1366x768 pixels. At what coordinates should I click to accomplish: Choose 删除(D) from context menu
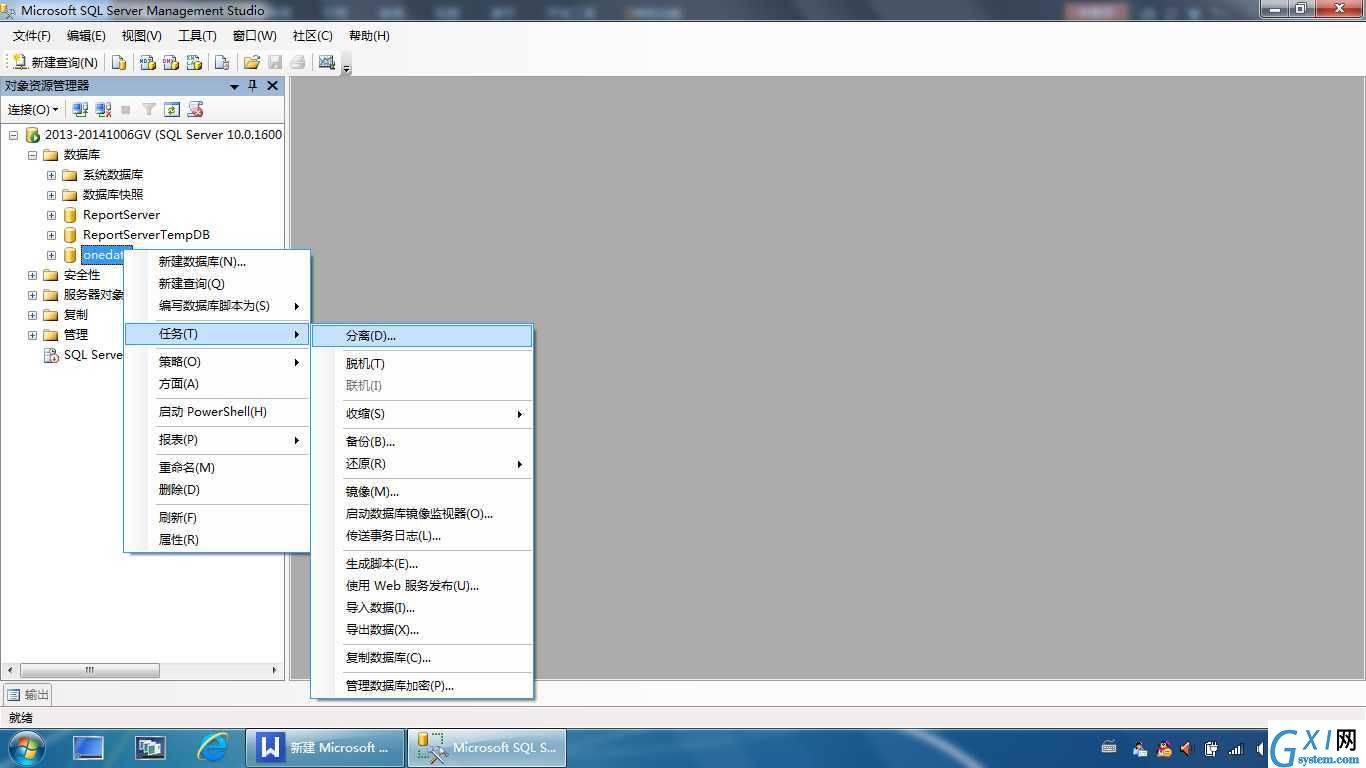tap(217, 490)
